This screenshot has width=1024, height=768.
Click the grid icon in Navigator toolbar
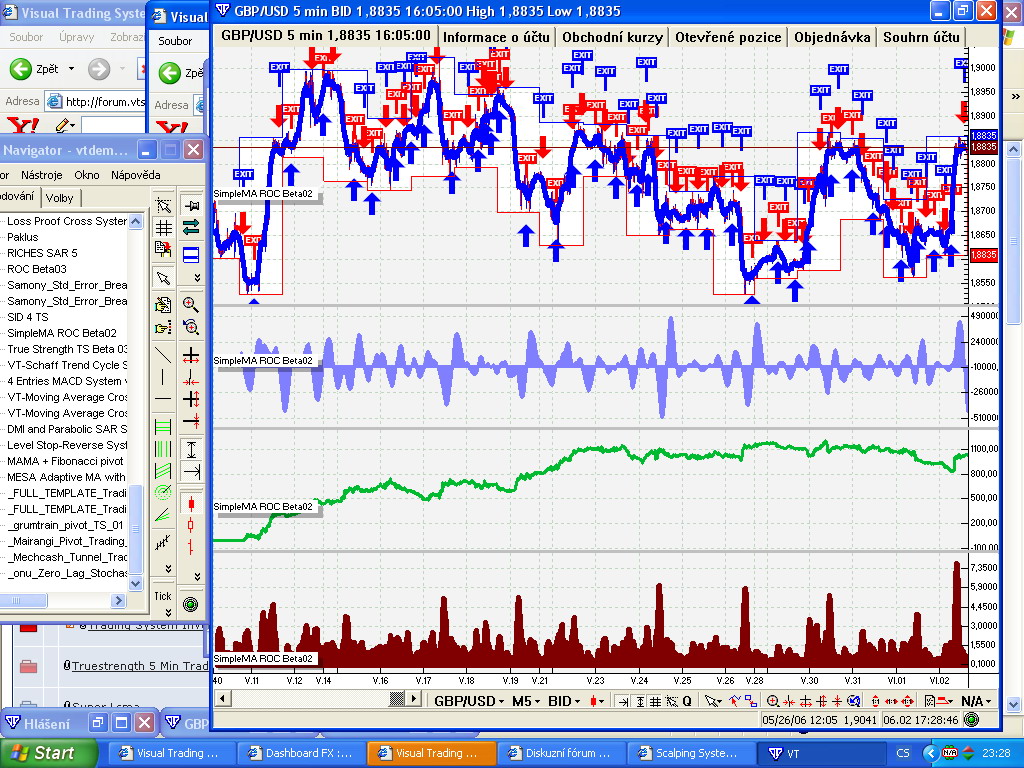point(163,228)
